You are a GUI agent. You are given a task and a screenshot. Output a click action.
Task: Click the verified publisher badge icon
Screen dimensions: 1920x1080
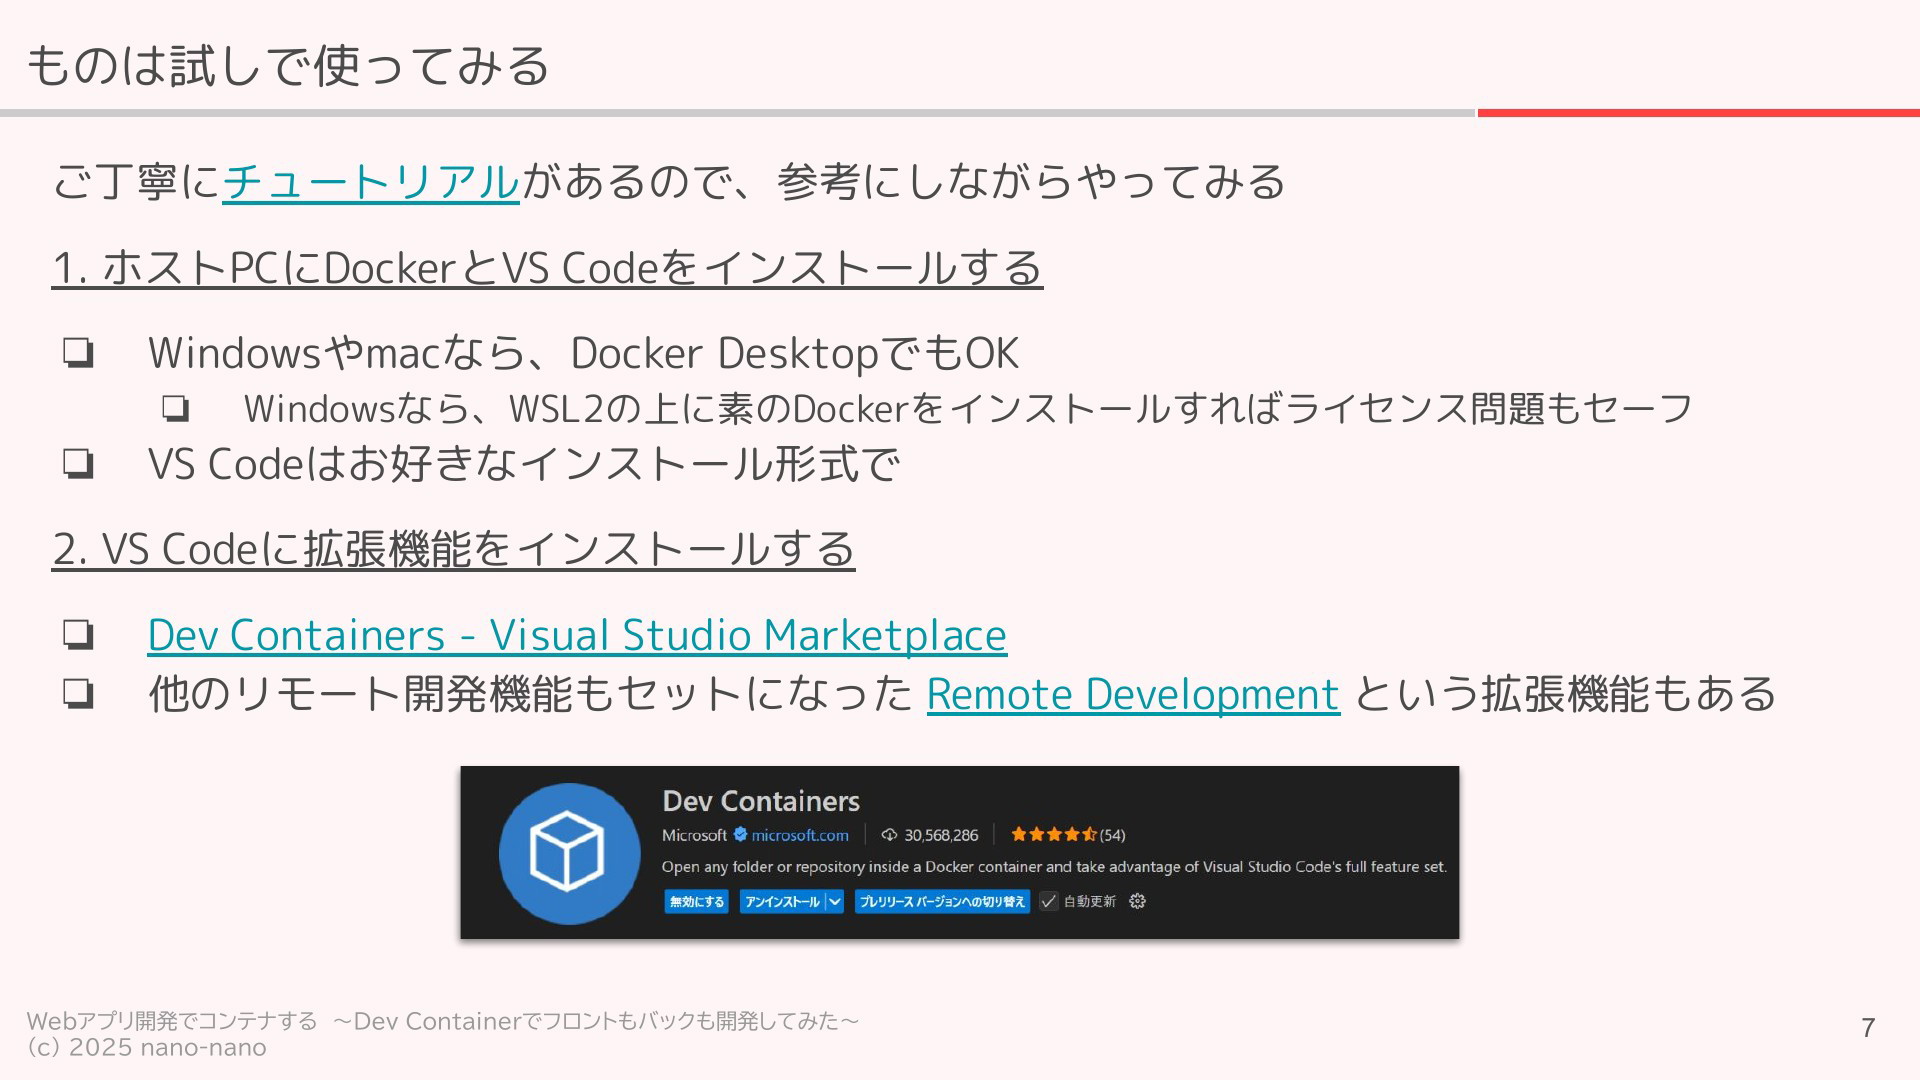tap(741, 834)
